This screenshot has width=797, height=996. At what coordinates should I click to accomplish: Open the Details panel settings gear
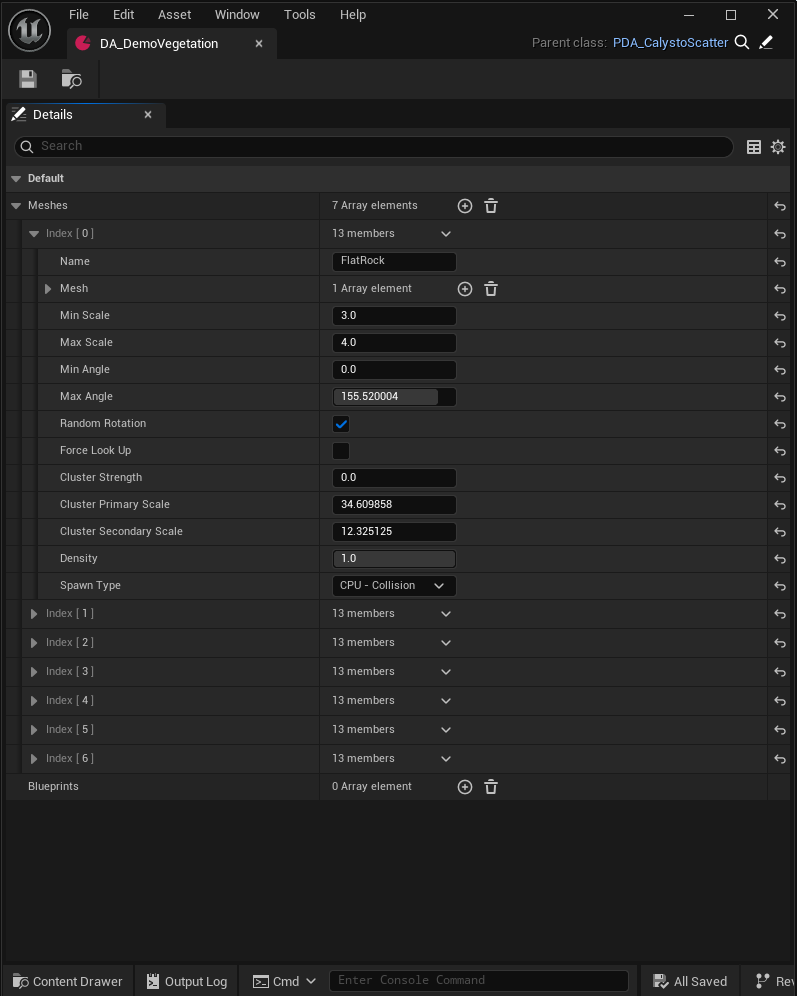[778, 147]
